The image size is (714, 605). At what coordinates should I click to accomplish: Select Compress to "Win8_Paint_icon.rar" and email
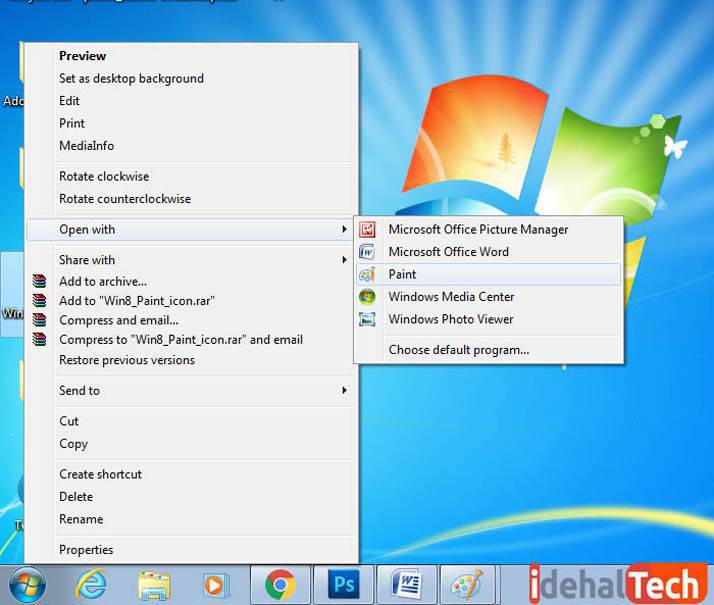[191, 340]
